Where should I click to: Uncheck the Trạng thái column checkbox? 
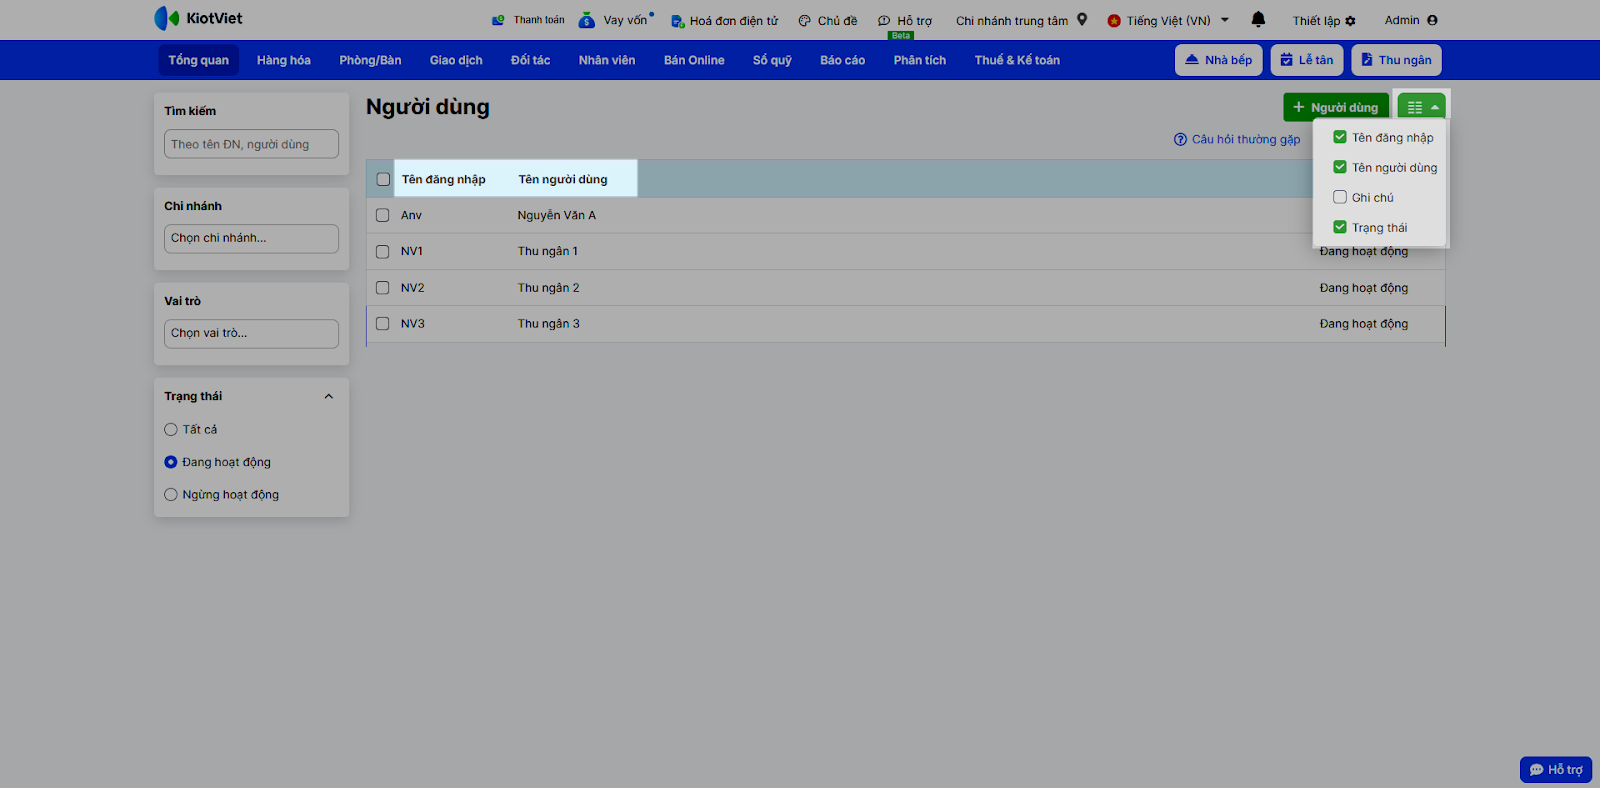click(1340, 227)
